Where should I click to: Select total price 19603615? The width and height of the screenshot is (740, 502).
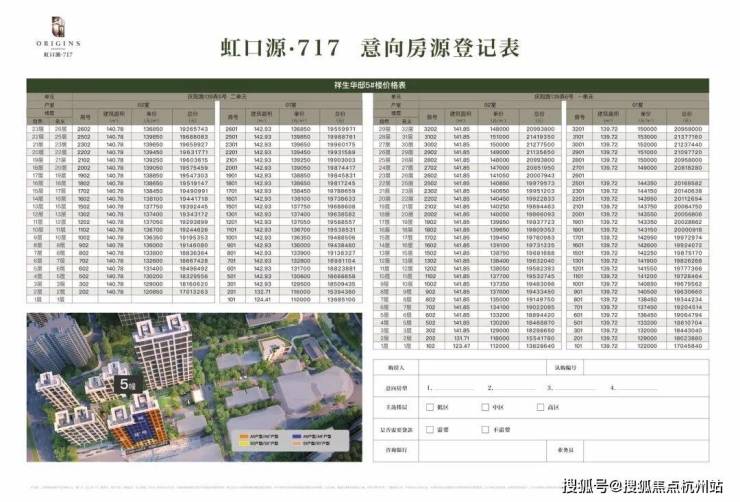[x=193, y=160]
